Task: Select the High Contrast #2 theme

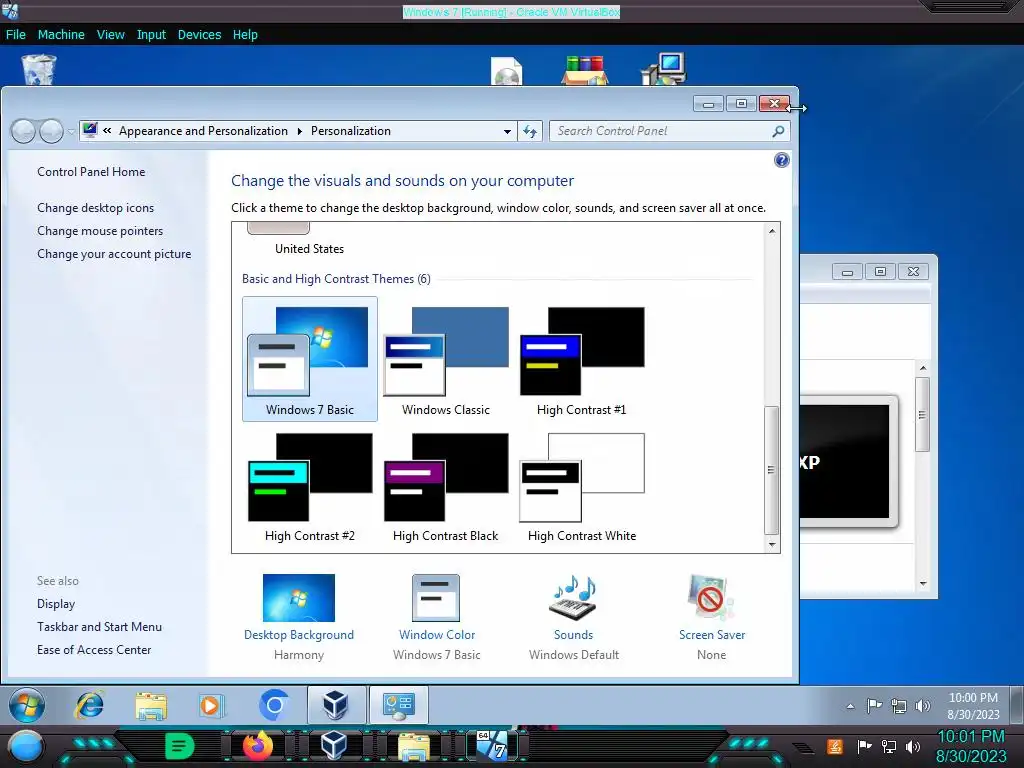Action: tap(310, 487)
